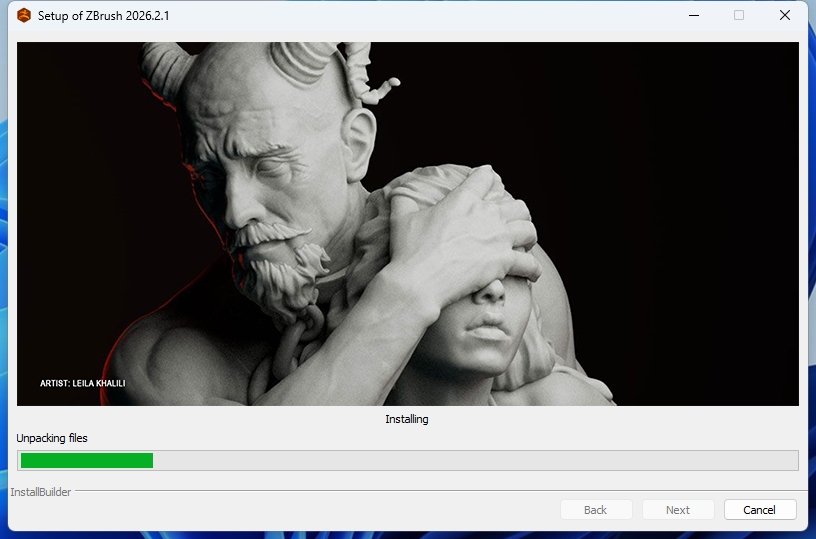
Task: Click the disabled Back button
Action: 596,510
